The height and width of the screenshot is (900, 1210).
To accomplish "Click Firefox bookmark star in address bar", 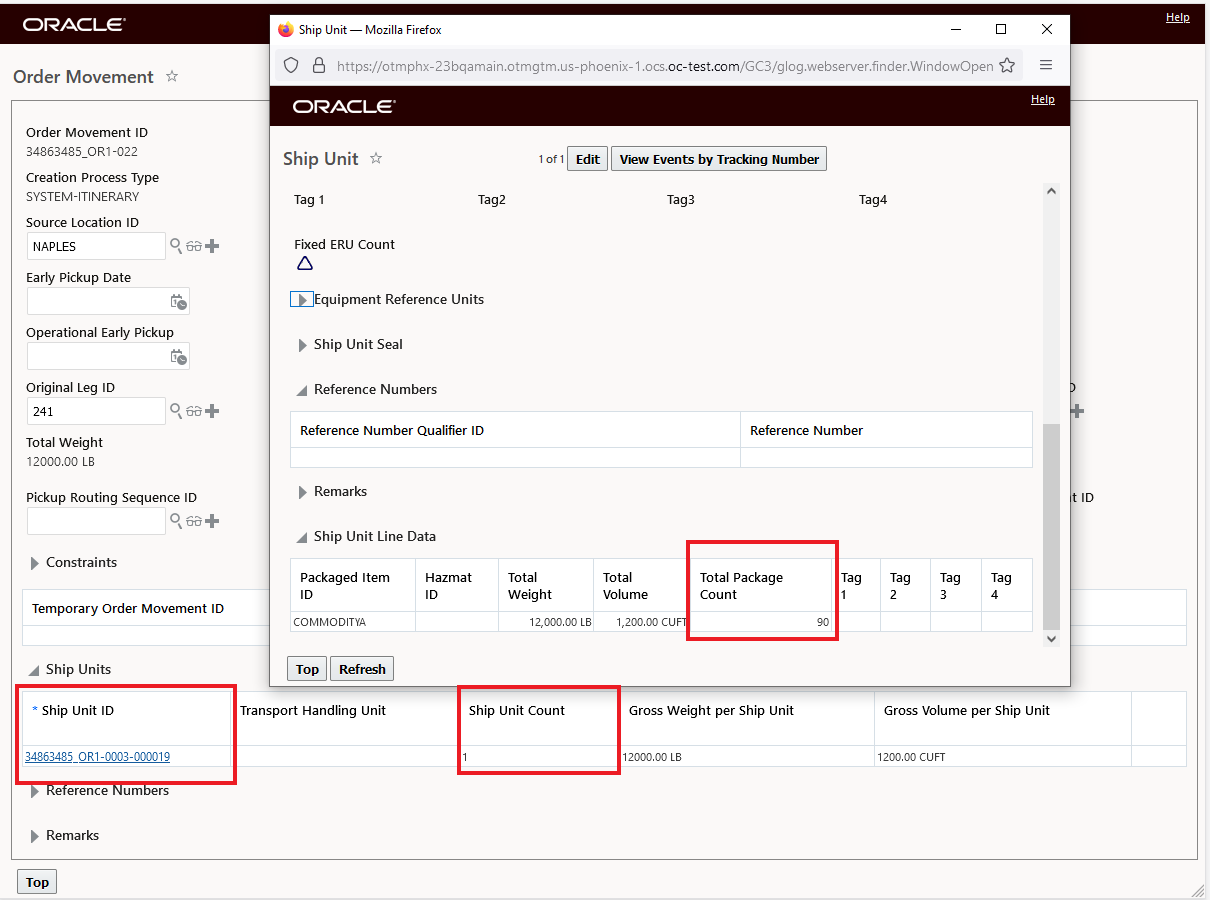I will 1007,66.
